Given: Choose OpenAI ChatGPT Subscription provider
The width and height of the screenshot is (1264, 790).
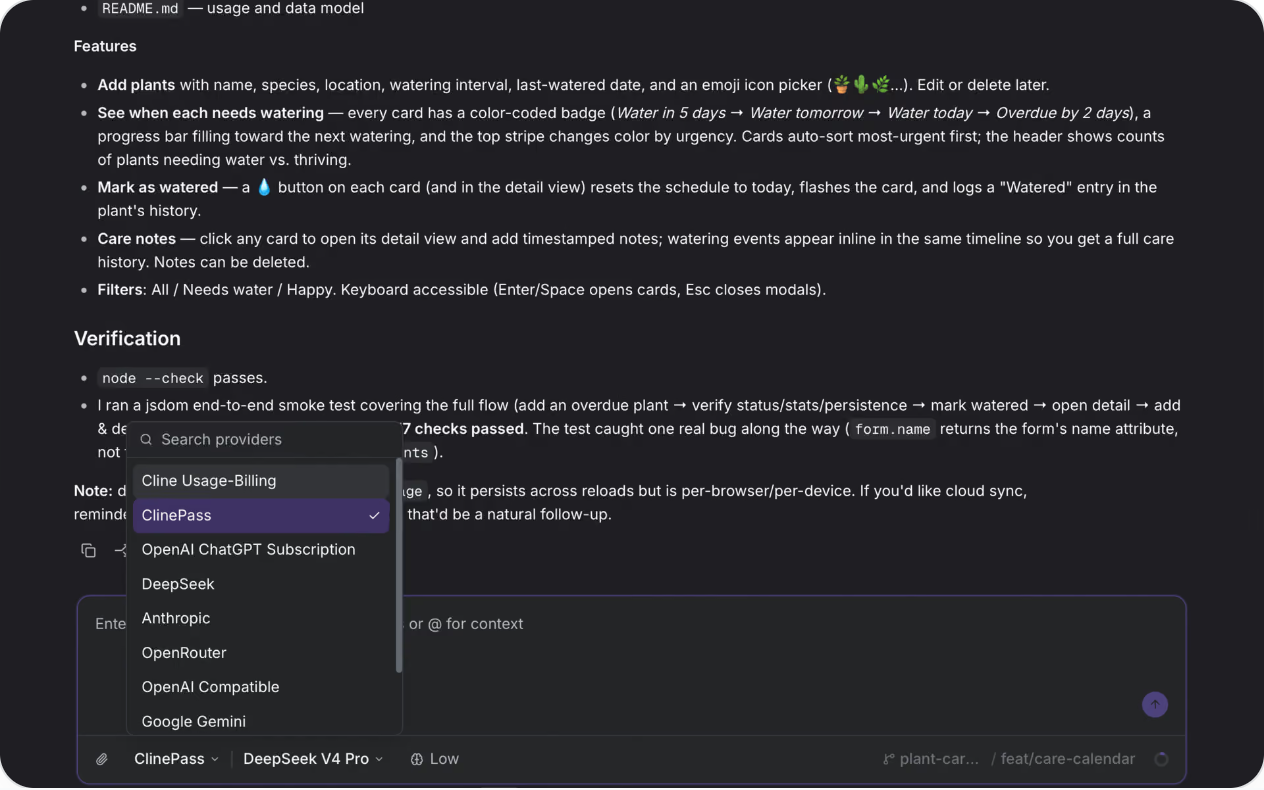Looking at the screenshot, I should (x=261, y=549).
